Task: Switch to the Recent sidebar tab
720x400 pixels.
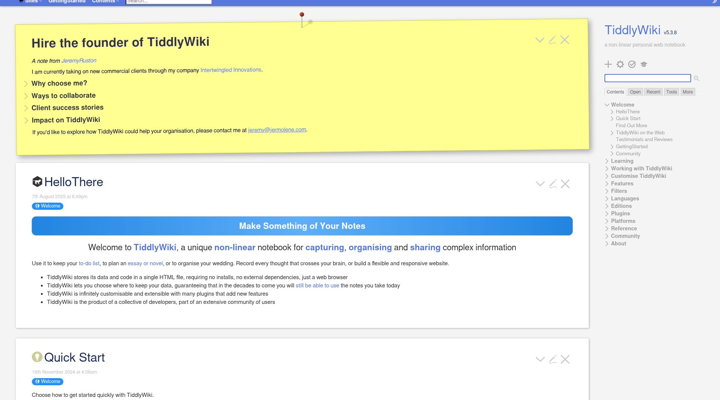Action: [653, 92]
